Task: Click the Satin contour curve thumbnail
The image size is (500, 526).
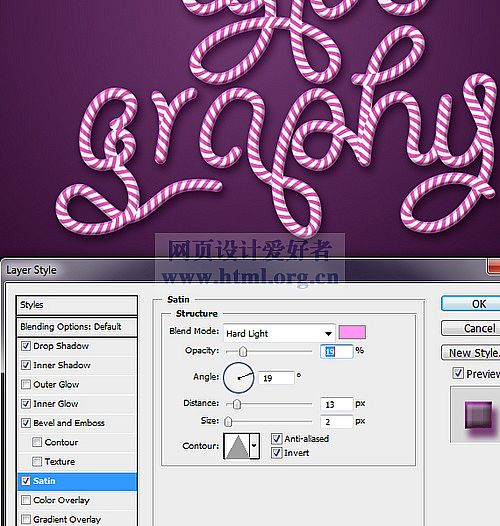Action: click(237, 446)
